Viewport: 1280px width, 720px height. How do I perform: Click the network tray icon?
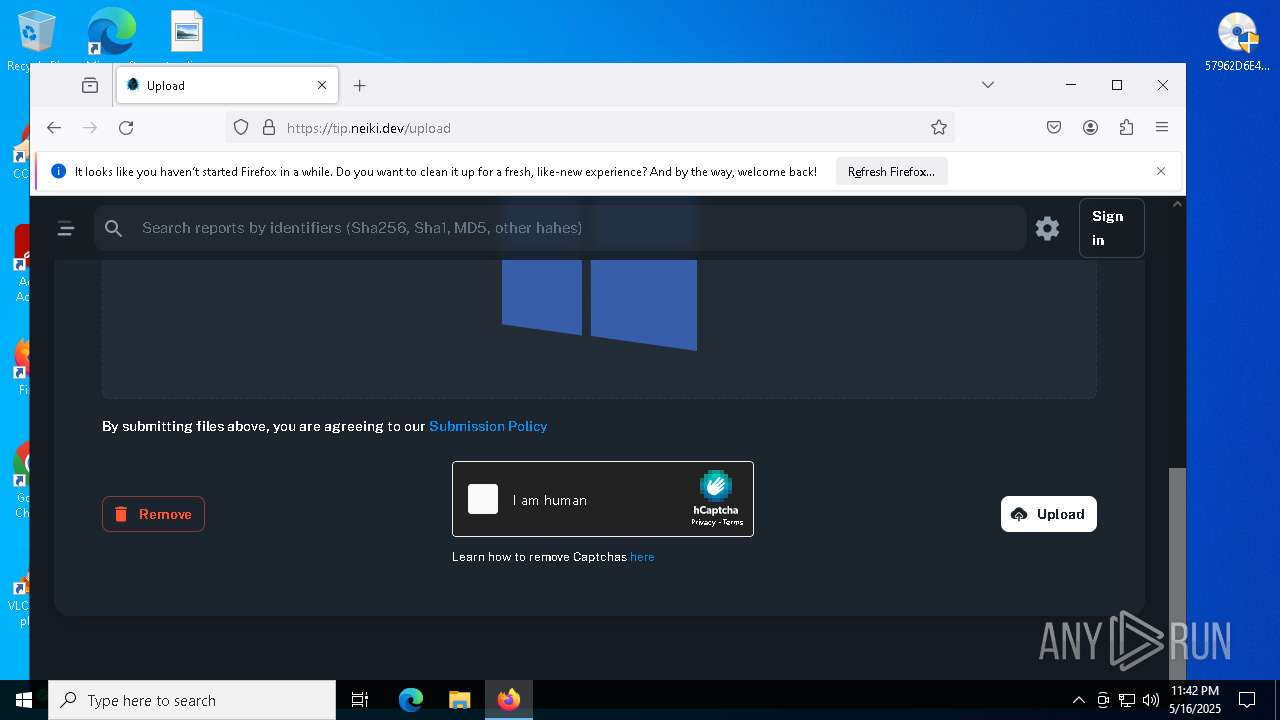click(x=1127, y=700)
